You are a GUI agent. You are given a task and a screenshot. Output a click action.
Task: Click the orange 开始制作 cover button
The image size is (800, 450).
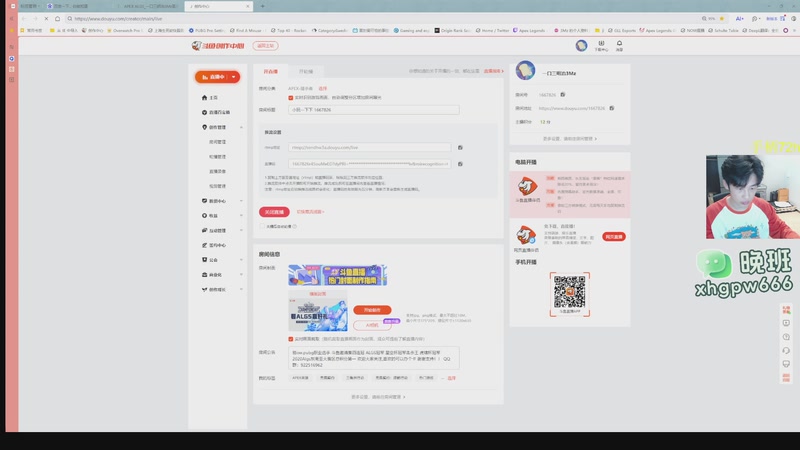tap(372, 310)
